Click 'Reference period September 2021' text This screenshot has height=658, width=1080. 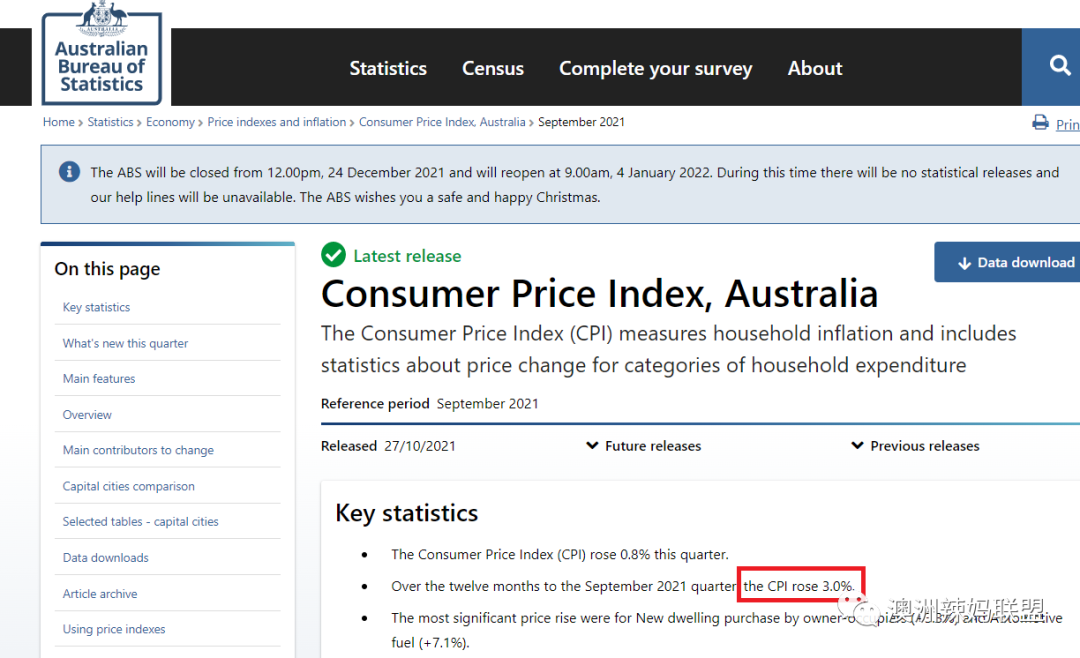point(430,404)
